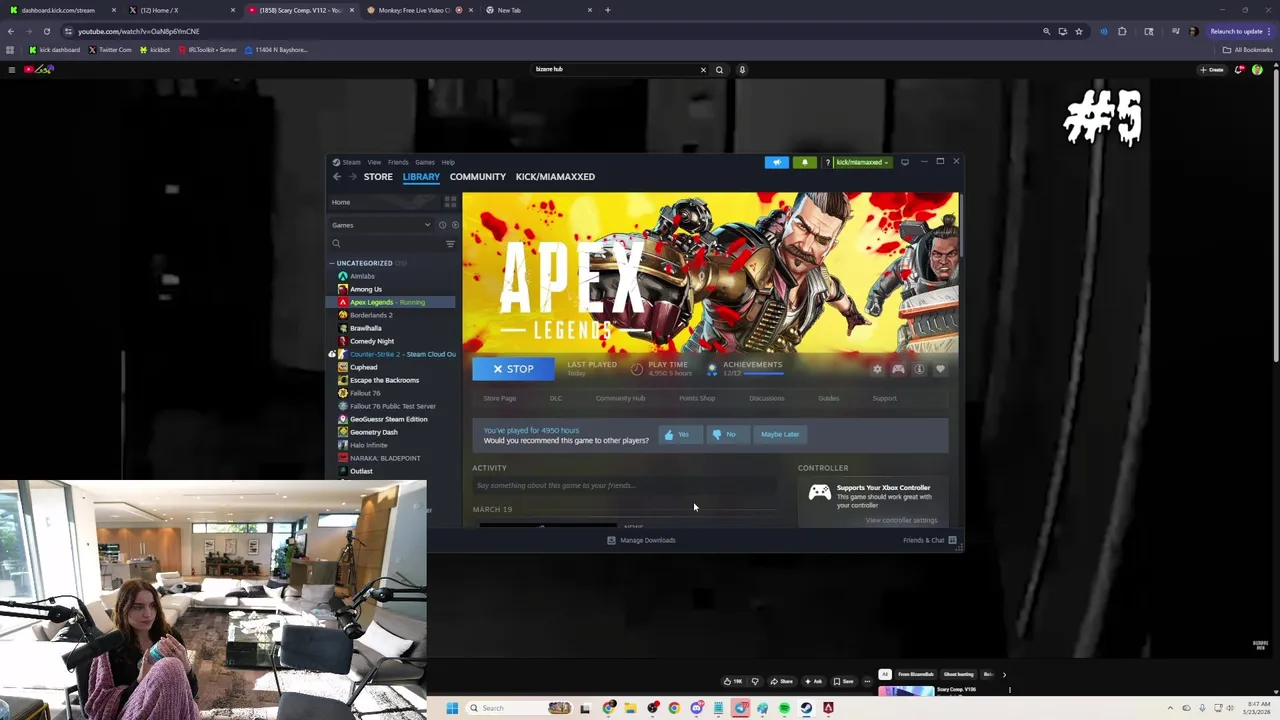The width and height of the screenshot is (1280, 720).
Task: Click the activity 'Say something' field
Action: pyautogui.click(x=624, y=485)
